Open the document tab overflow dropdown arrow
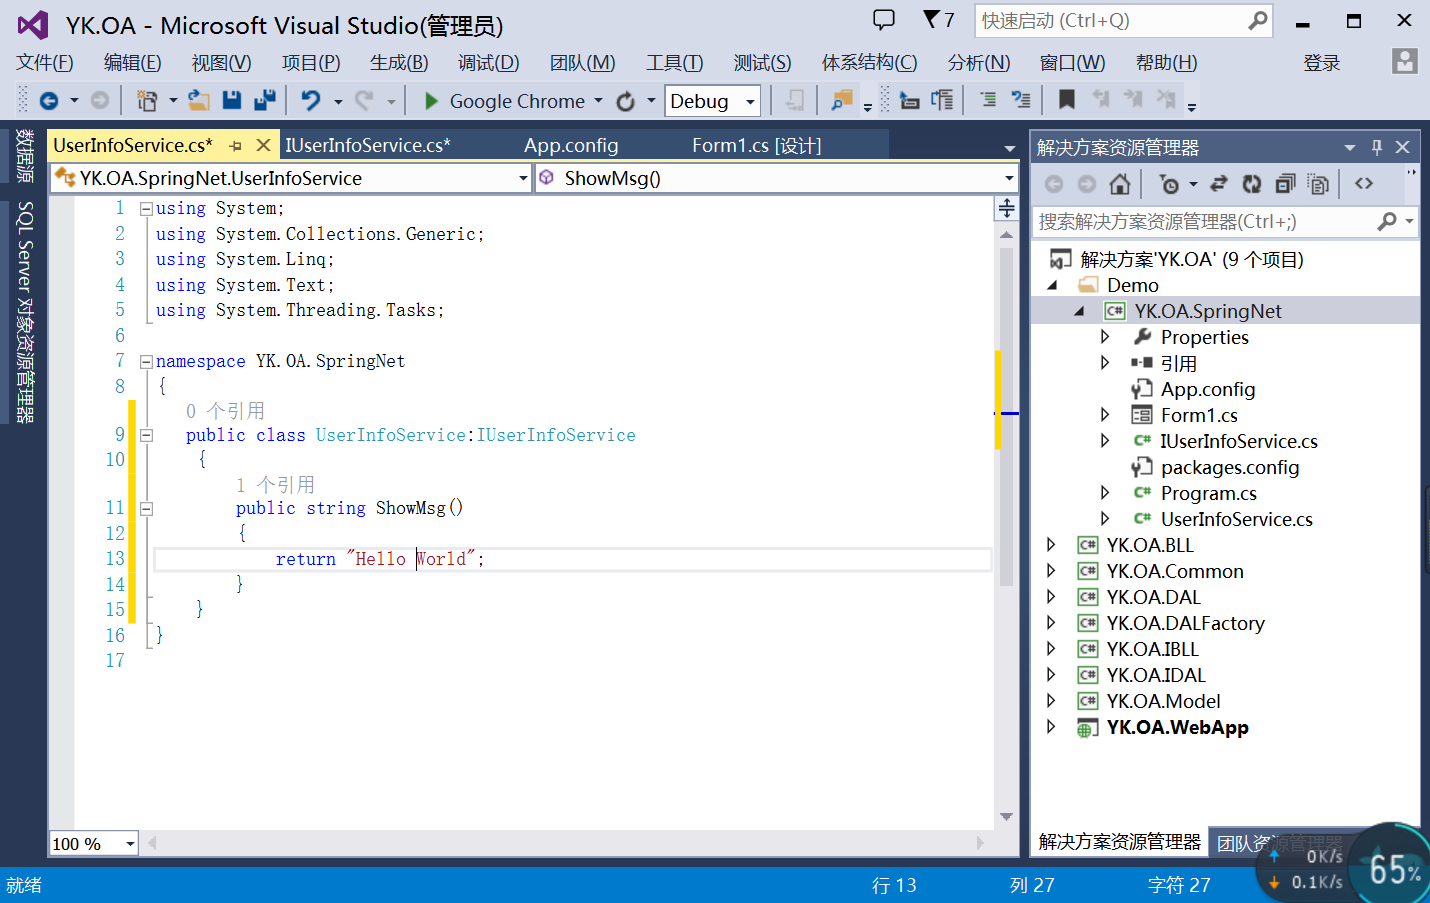 click(x=1010, y=148)
